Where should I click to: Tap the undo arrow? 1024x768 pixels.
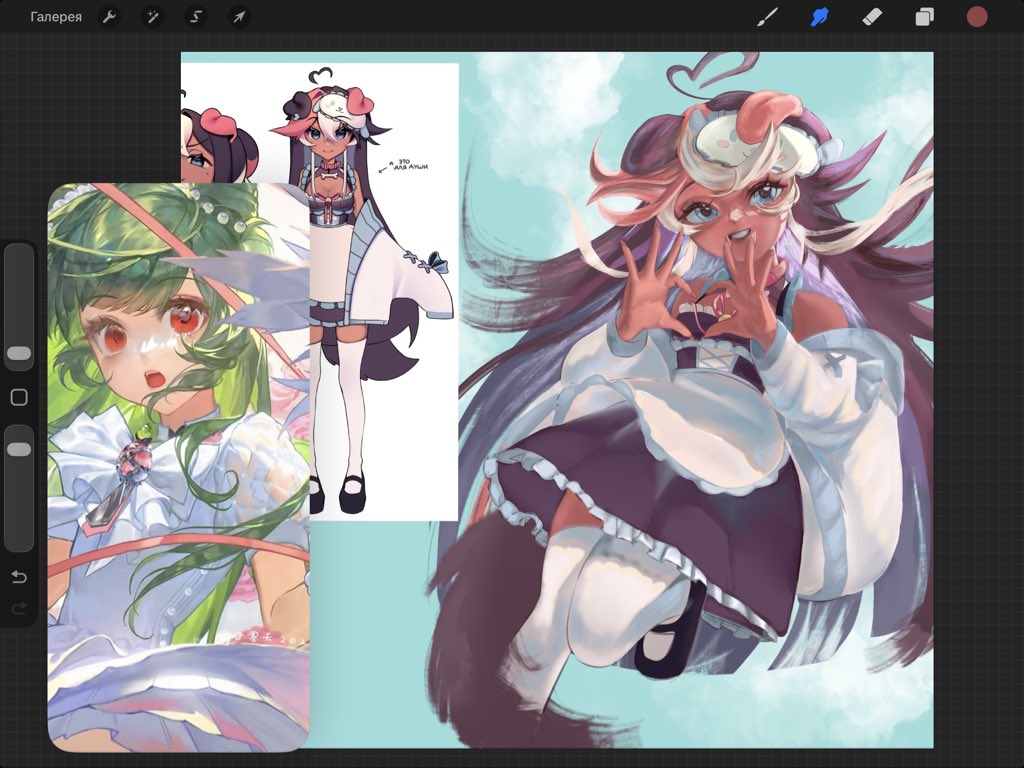coord(19,577)
